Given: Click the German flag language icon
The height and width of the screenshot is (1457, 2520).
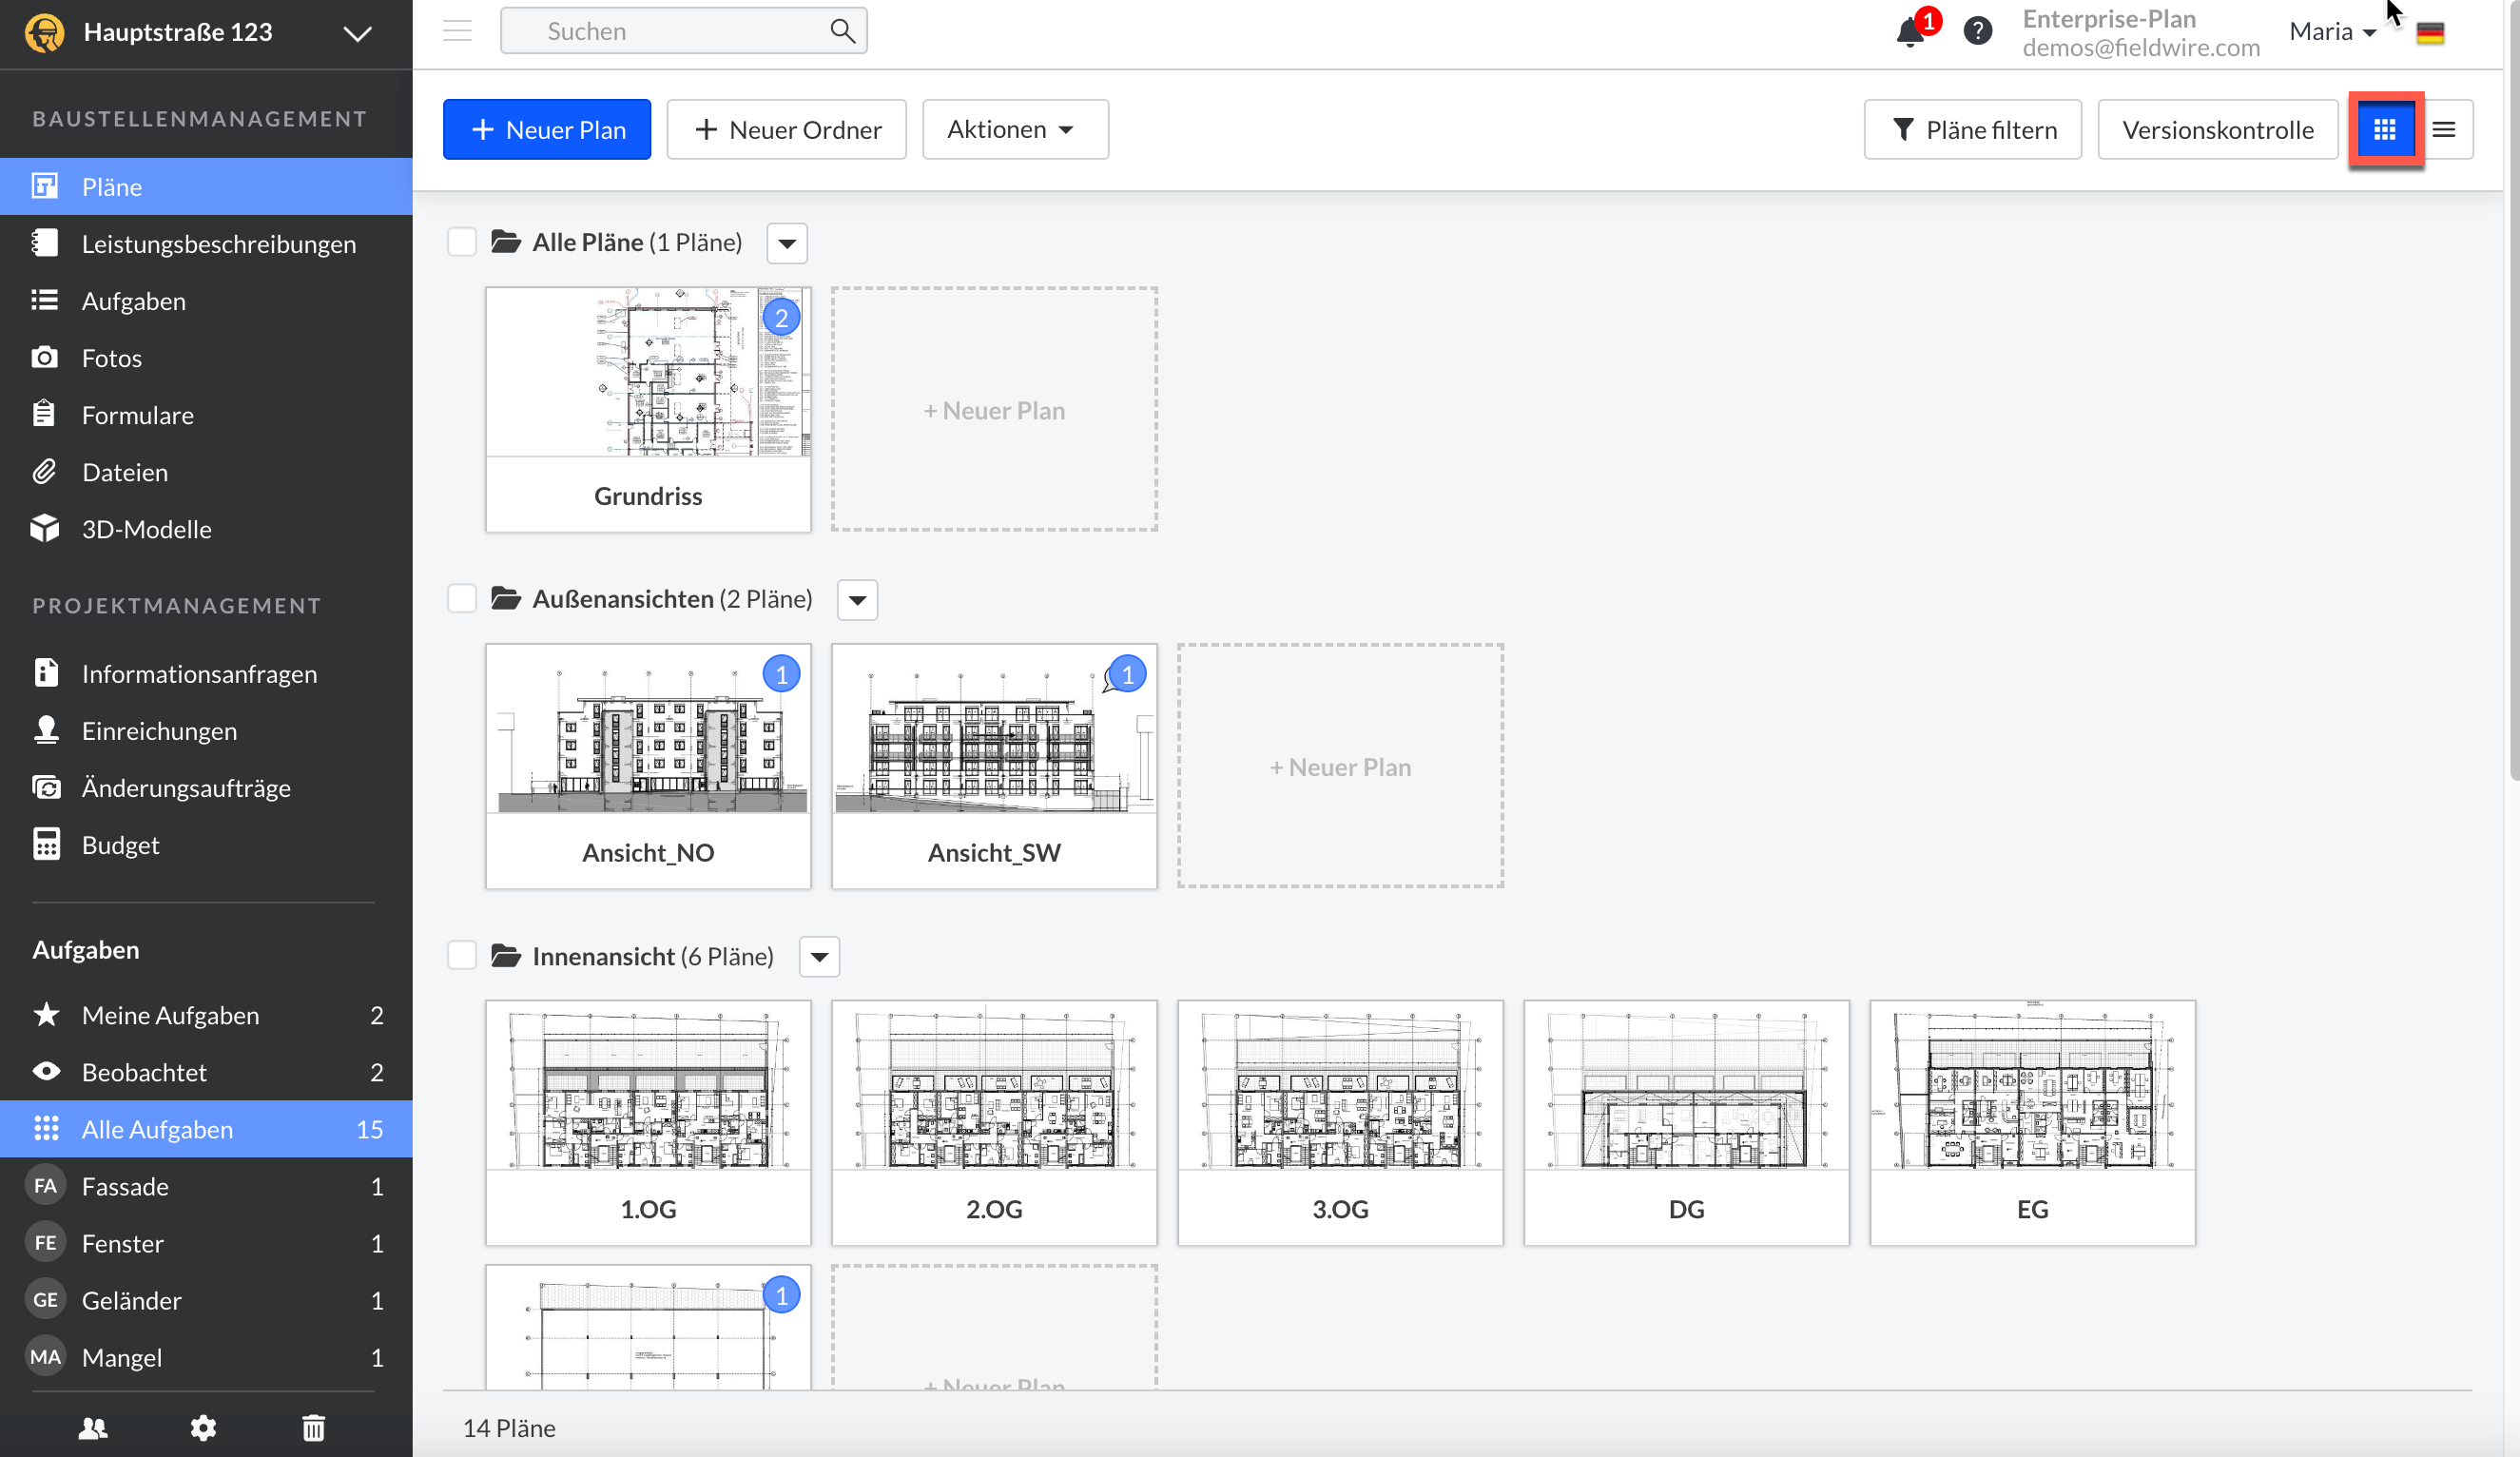Looking at the screenshot, I should coord(2430,33).
